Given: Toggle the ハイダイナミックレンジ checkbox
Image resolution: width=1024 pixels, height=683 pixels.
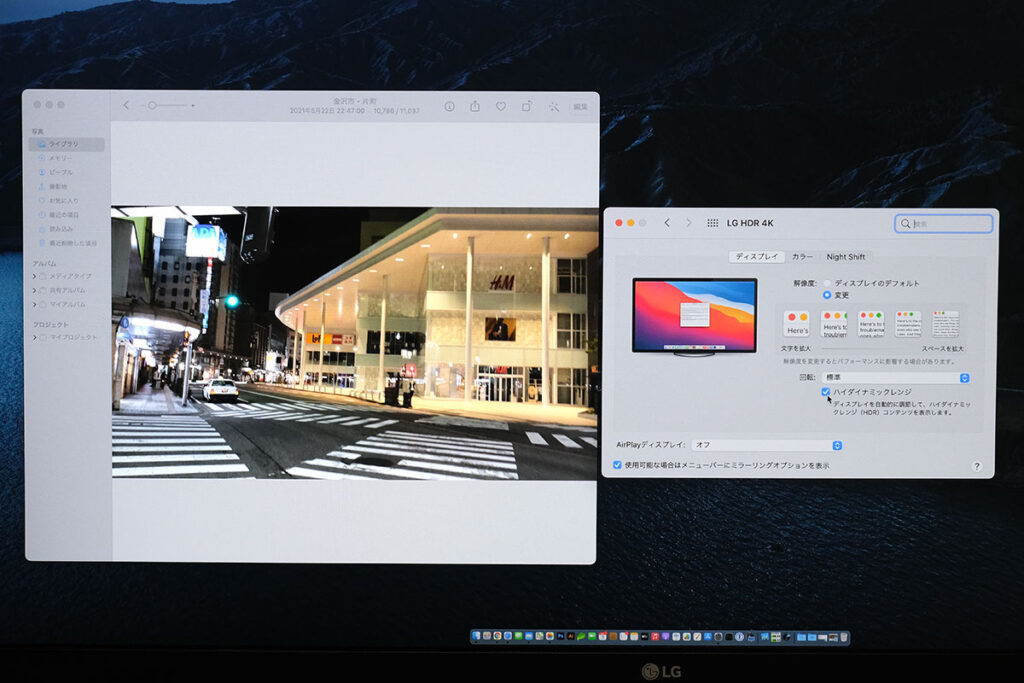Looking at the screenshot, I should coord(826,392).
